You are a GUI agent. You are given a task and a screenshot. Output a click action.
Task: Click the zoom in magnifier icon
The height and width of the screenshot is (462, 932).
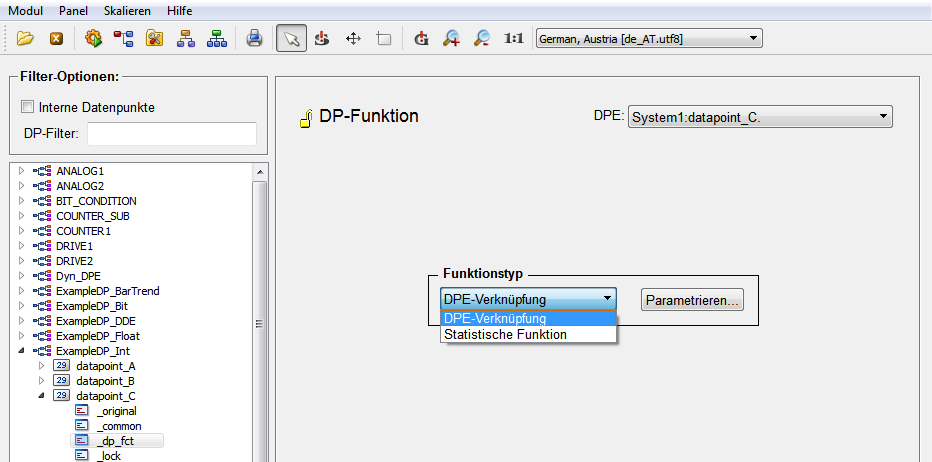tap(451, 39)
